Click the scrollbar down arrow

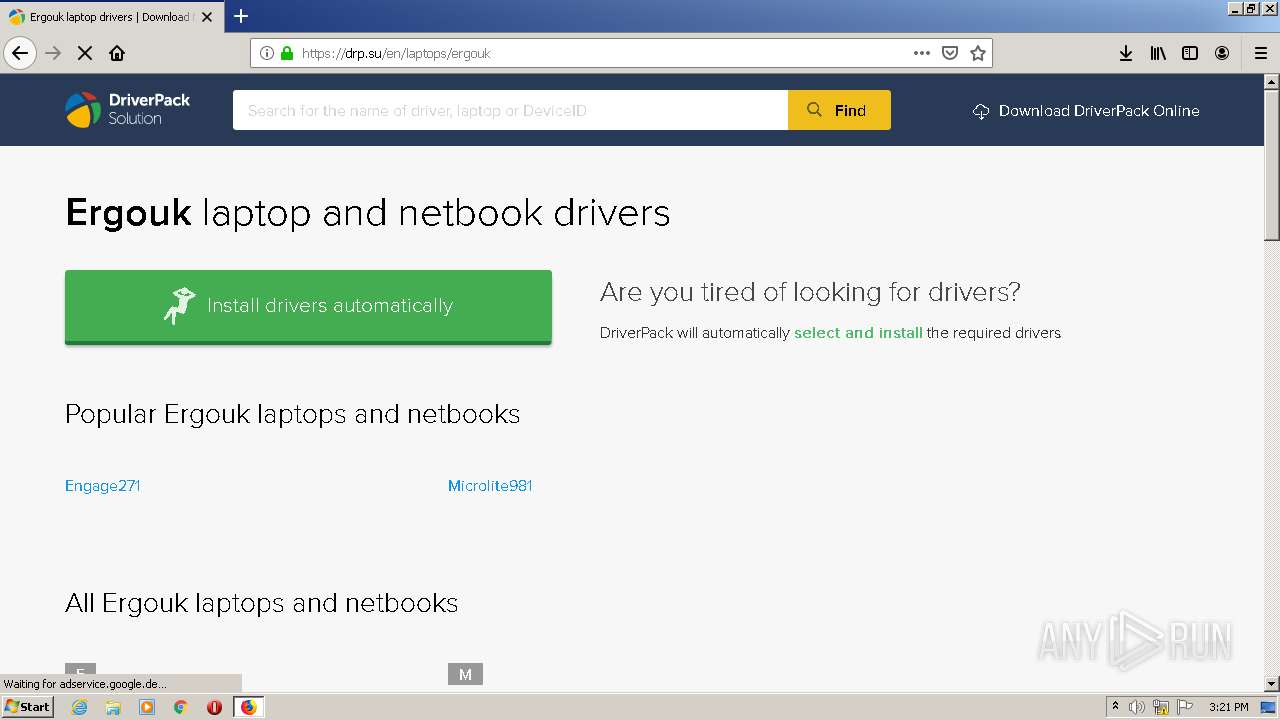[1272, 684]
